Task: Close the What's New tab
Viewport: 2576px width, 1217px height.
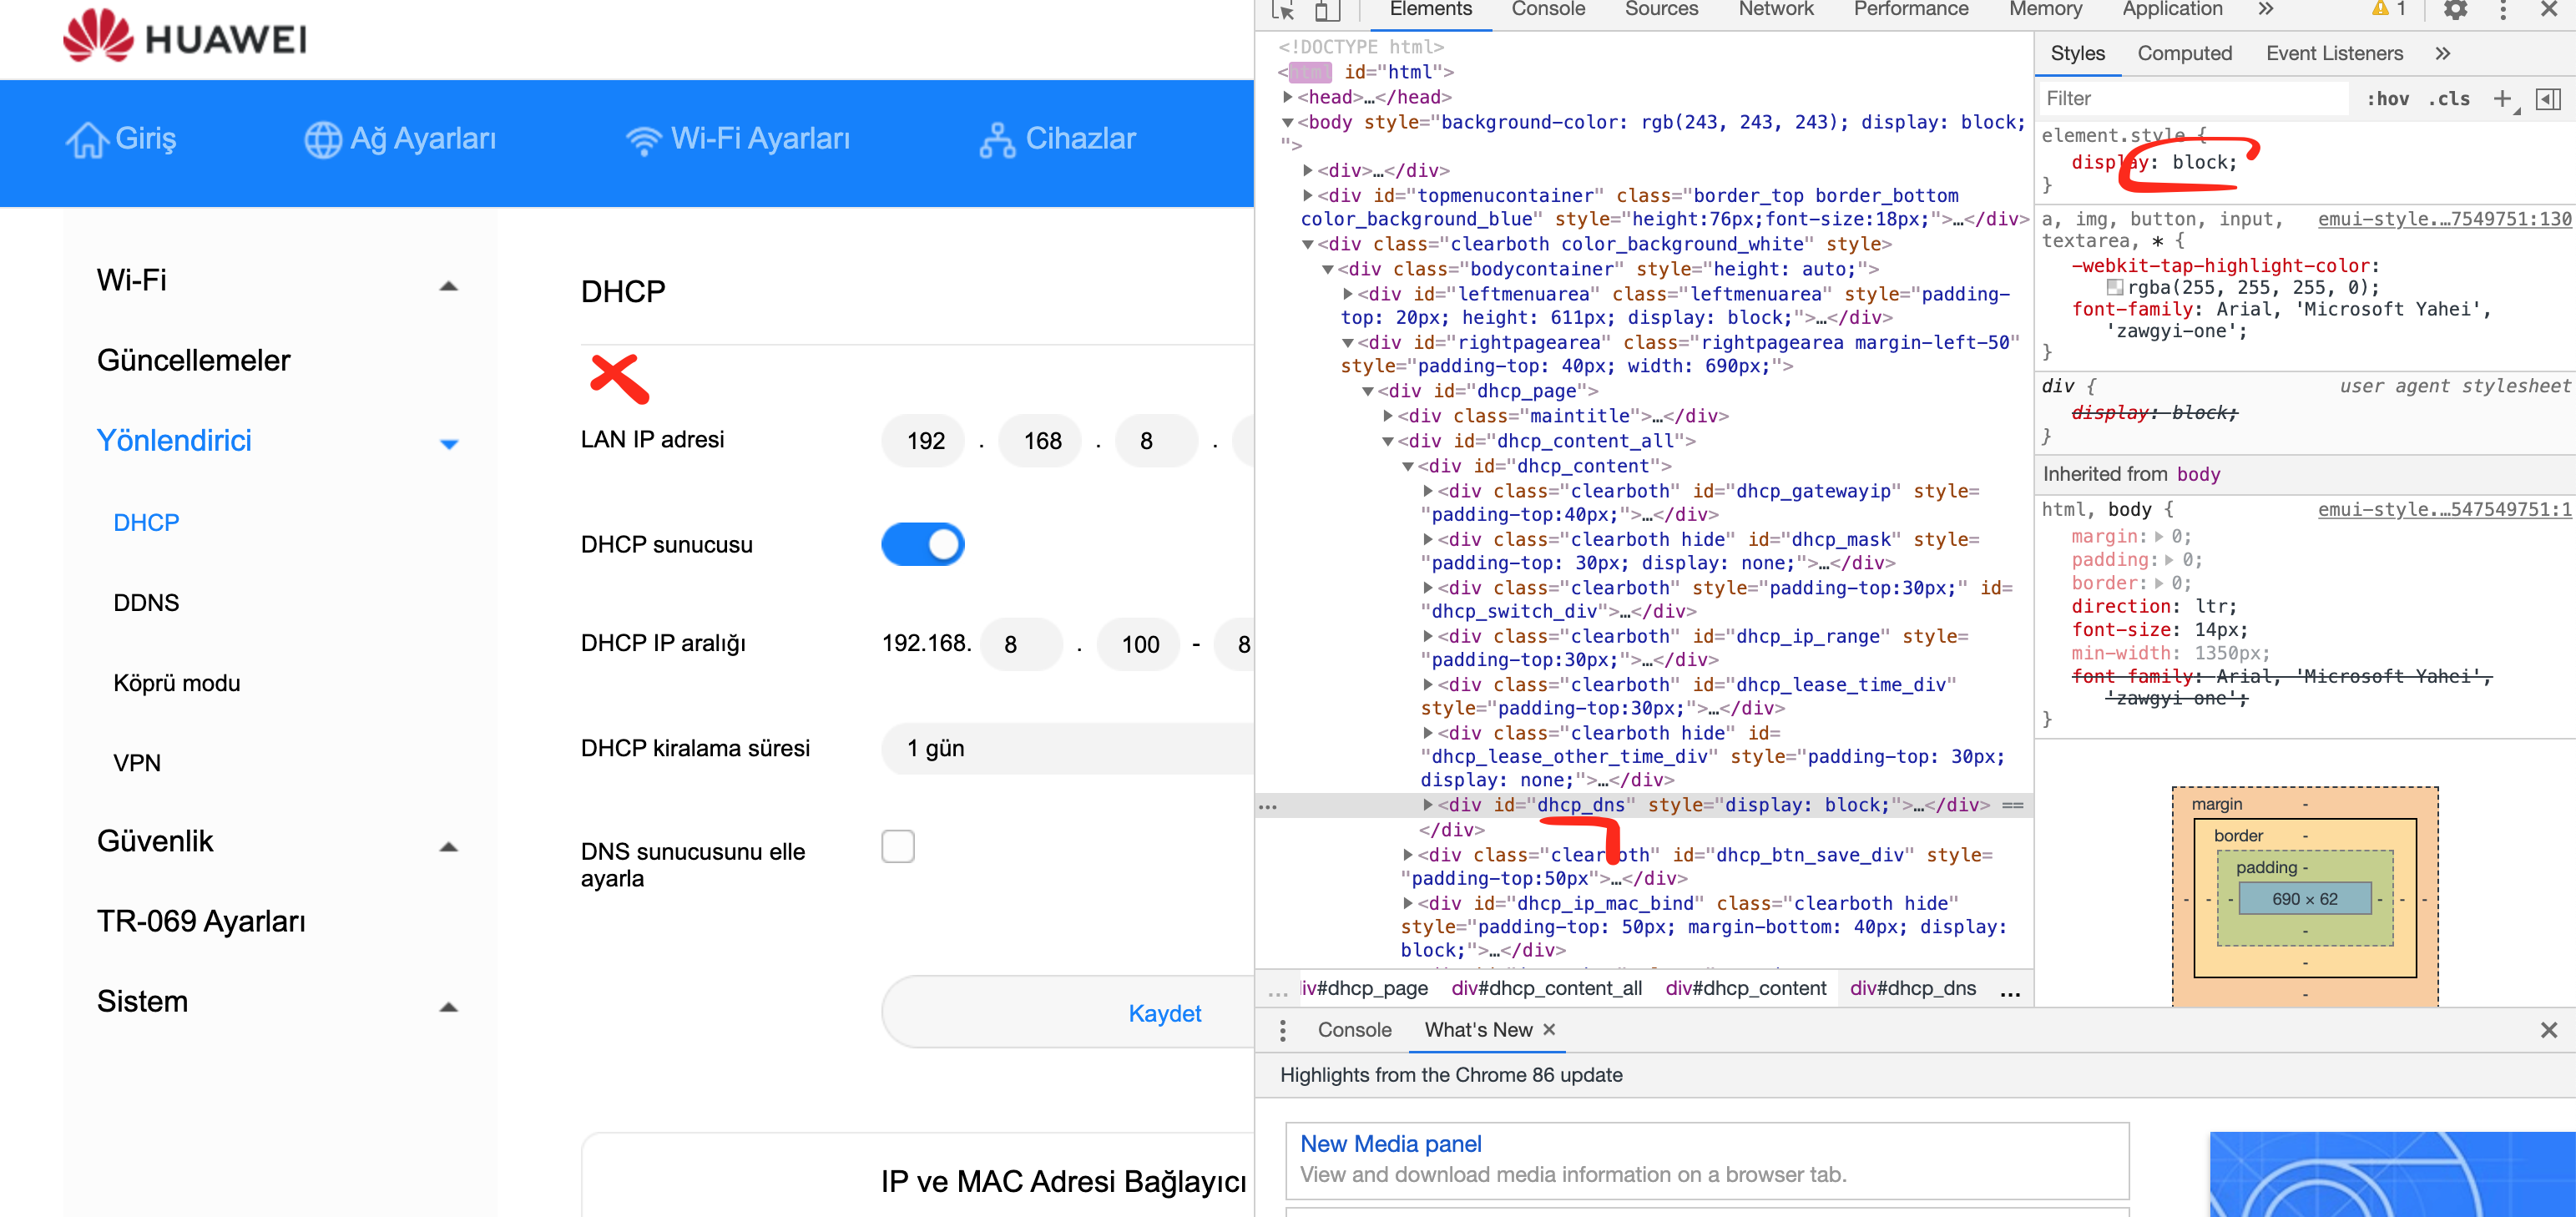Action: 1549,1029
